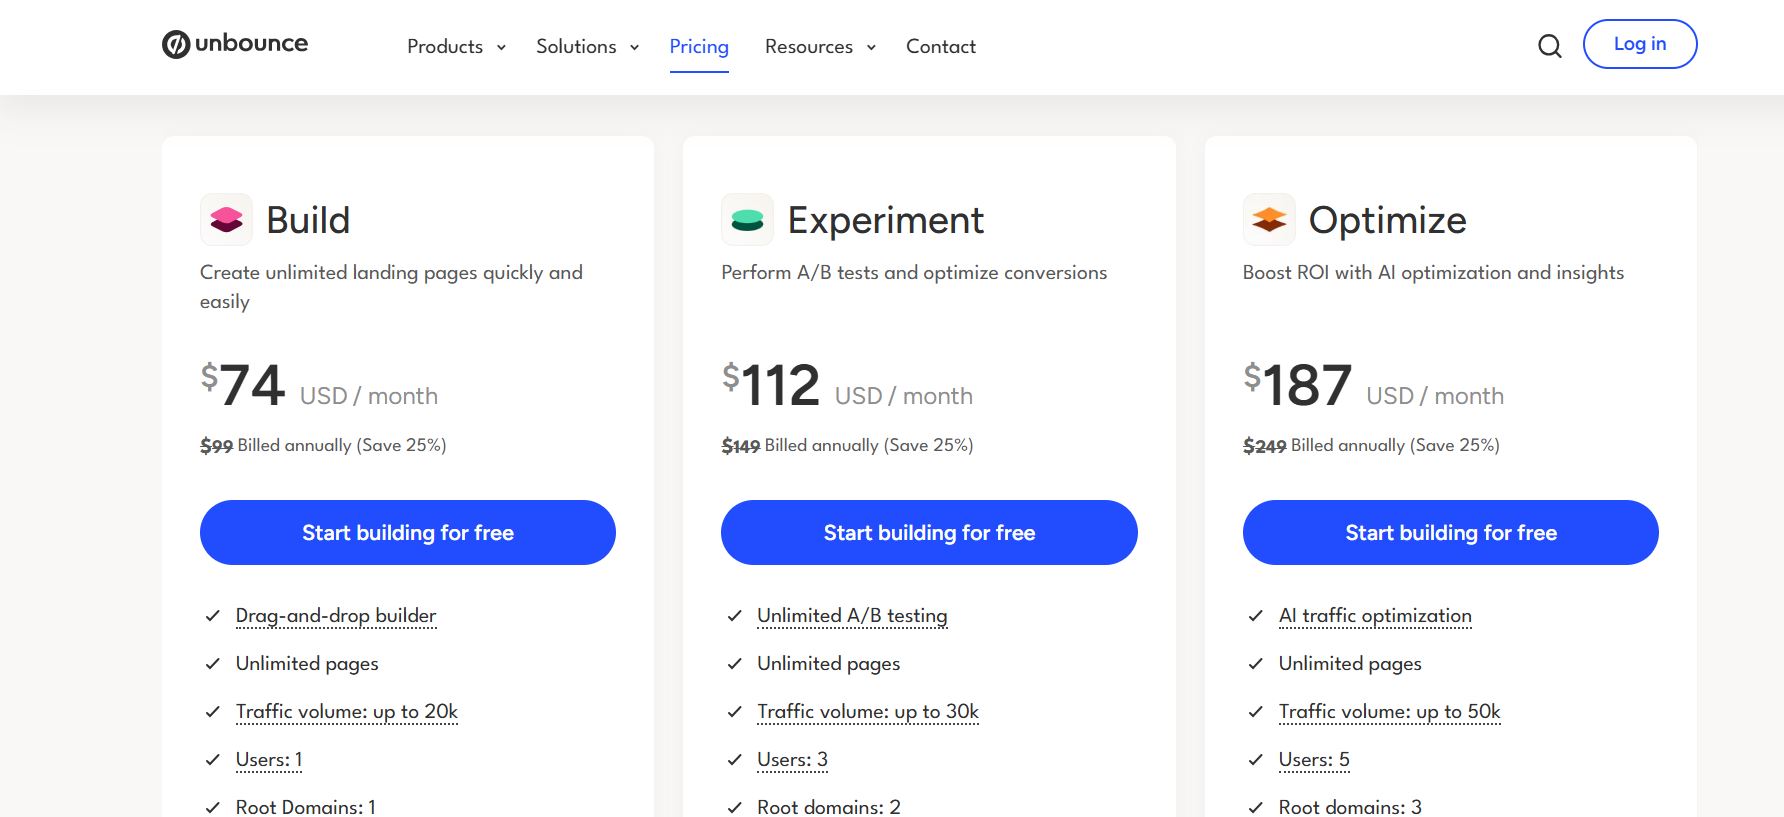
Task: Click the Unbounce logo
Action: [235, 44]
